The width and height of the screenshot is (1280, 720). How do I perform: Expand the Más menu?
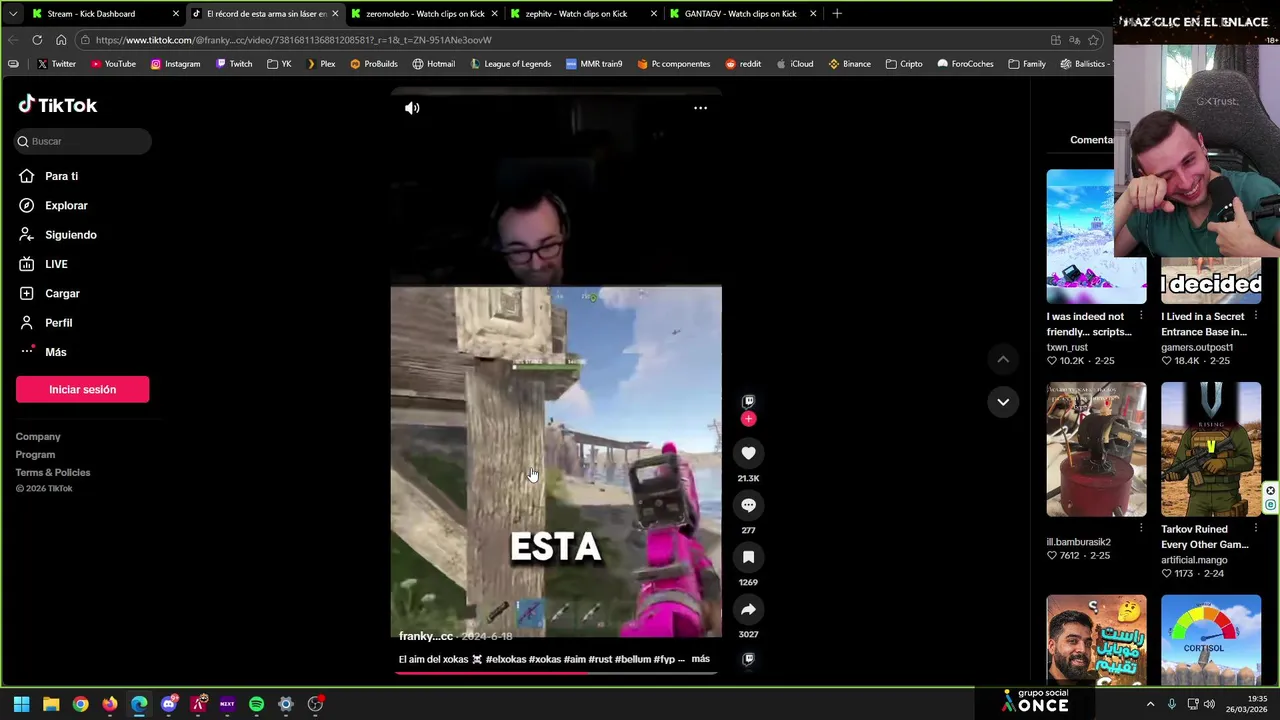tap(55, 352)
